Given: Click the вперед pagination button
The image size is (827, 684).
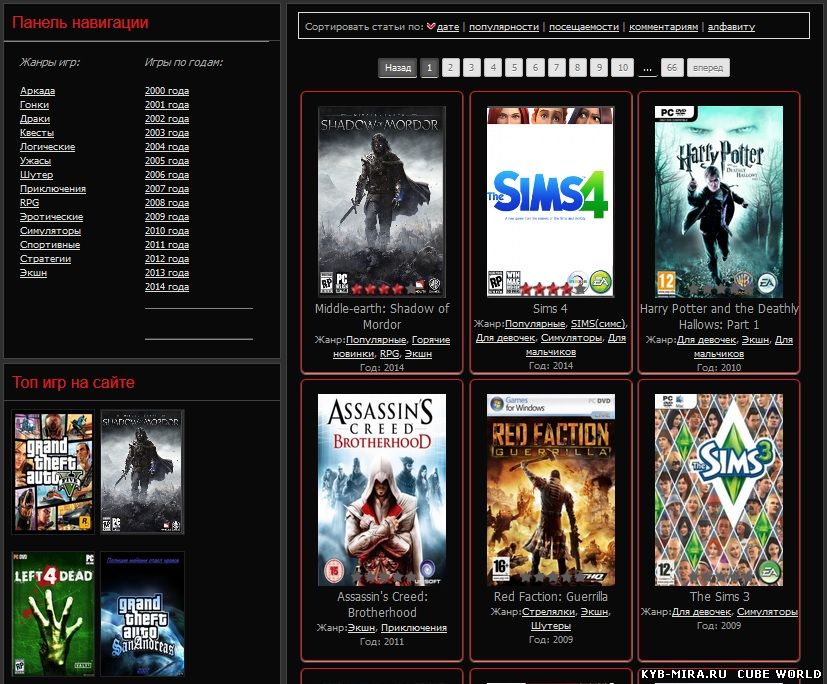Looking at the screenshot, I should tap(708, 68).
